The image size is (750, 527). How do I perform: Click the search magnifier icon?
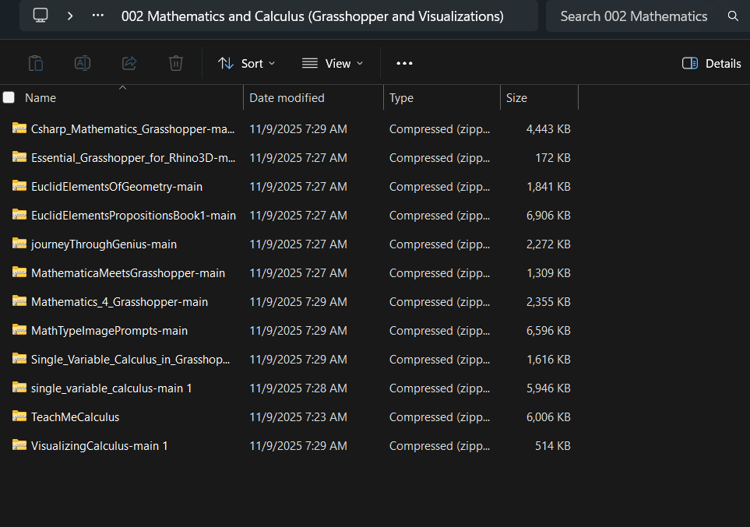(733, 16)
